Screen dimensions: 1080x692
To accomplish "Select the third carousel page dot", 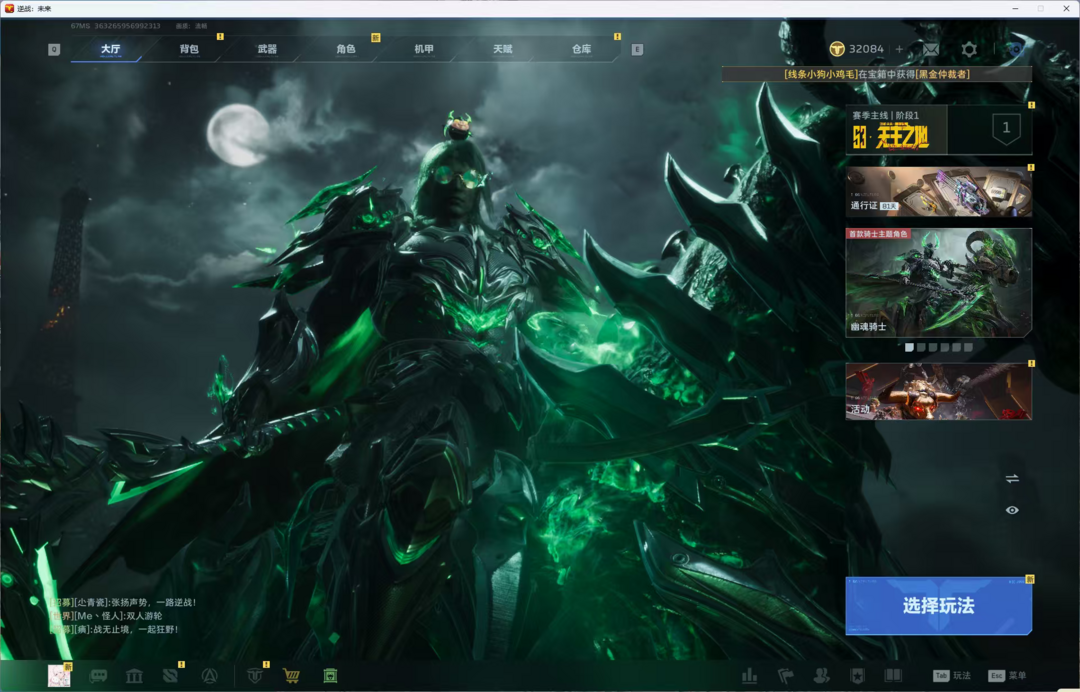I will [x=933, y=347].
